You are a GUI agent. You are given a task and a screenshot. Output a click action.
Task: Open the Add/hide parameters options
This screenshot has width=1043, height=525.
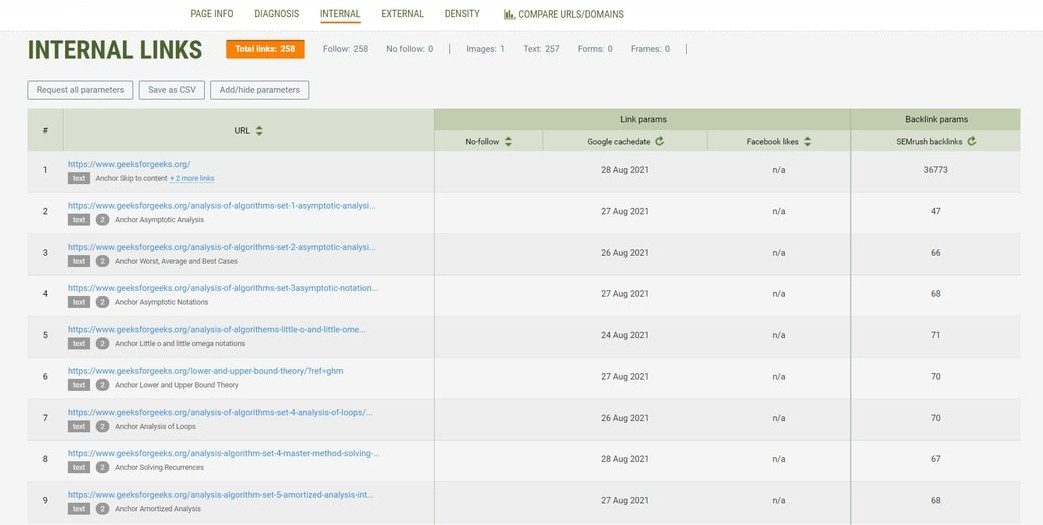click(259, 90)
